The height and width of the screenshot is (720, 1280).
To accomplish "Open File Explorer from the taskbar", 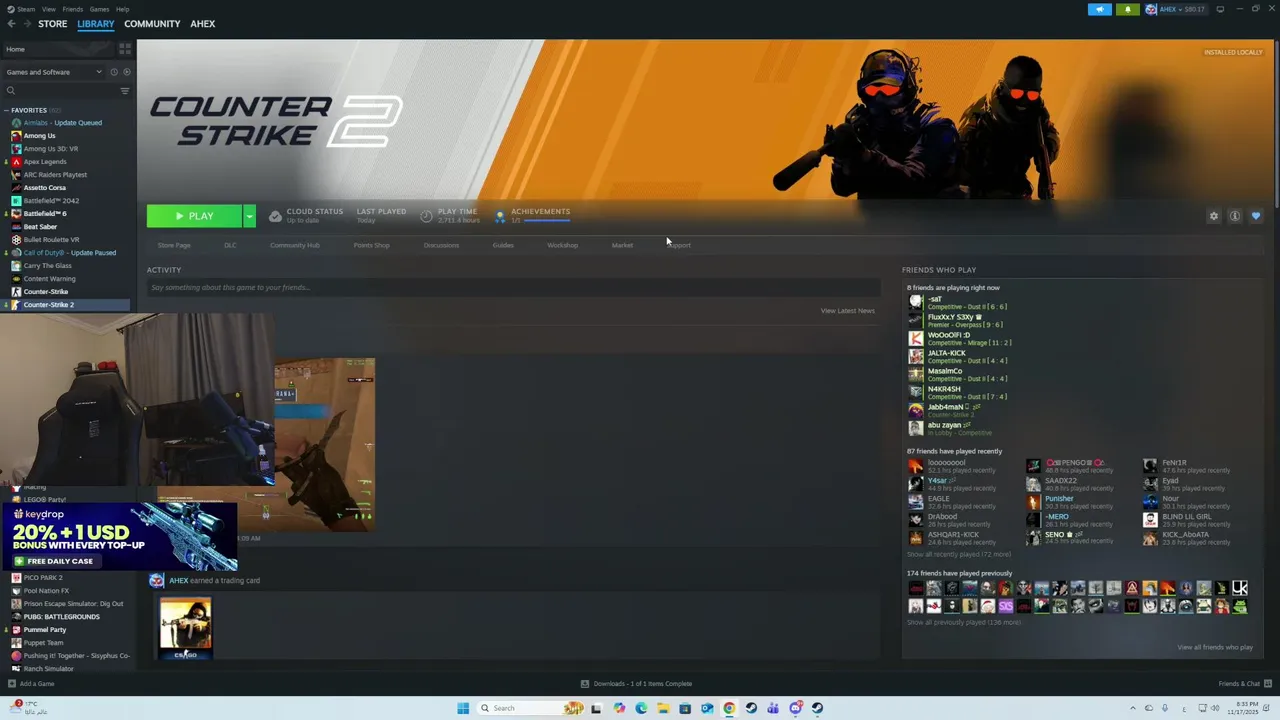I will 663,708.
